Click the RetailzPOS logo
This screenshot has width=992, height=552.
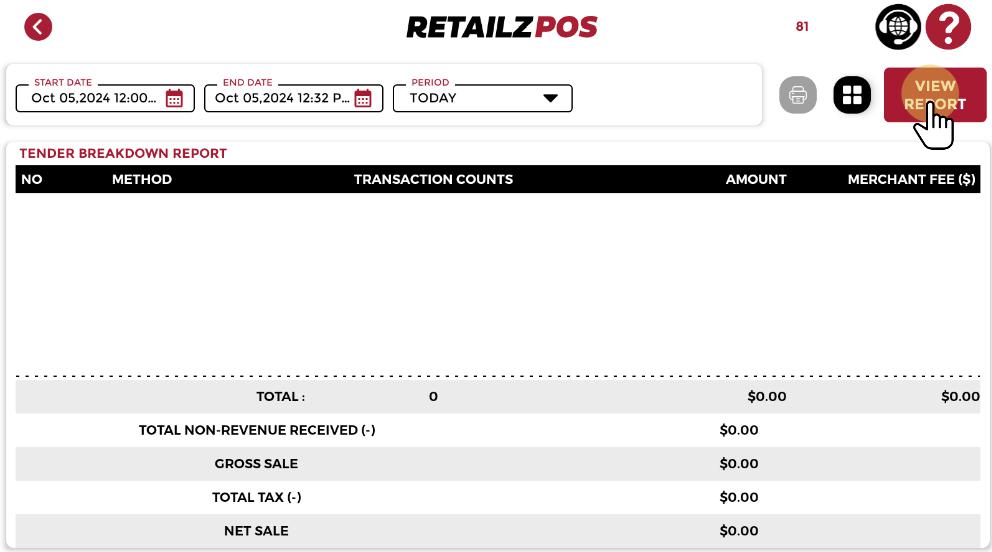pos(501,27)
